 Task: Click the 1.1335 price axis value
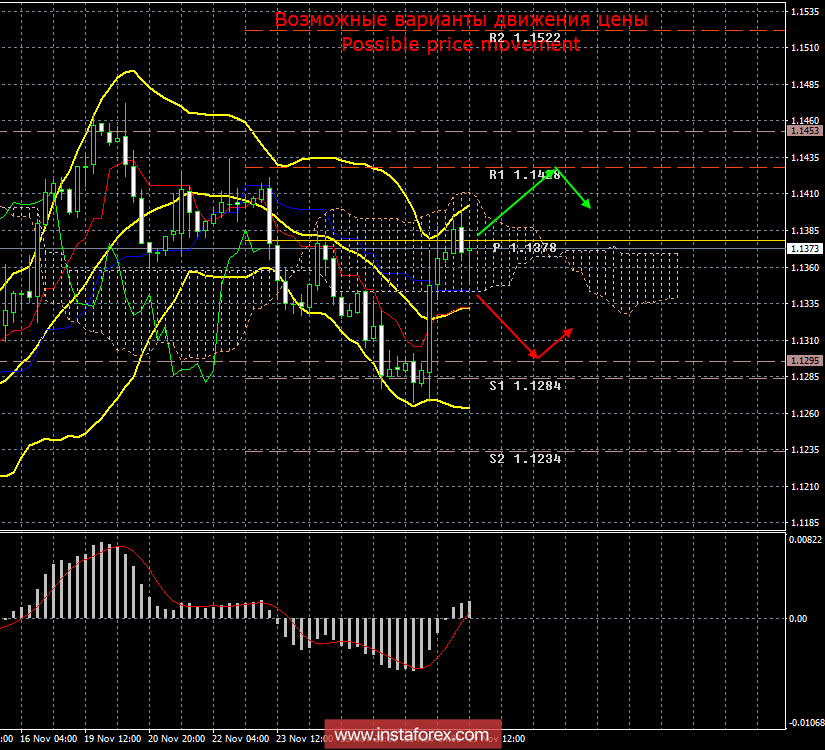(x=805, y=304)
